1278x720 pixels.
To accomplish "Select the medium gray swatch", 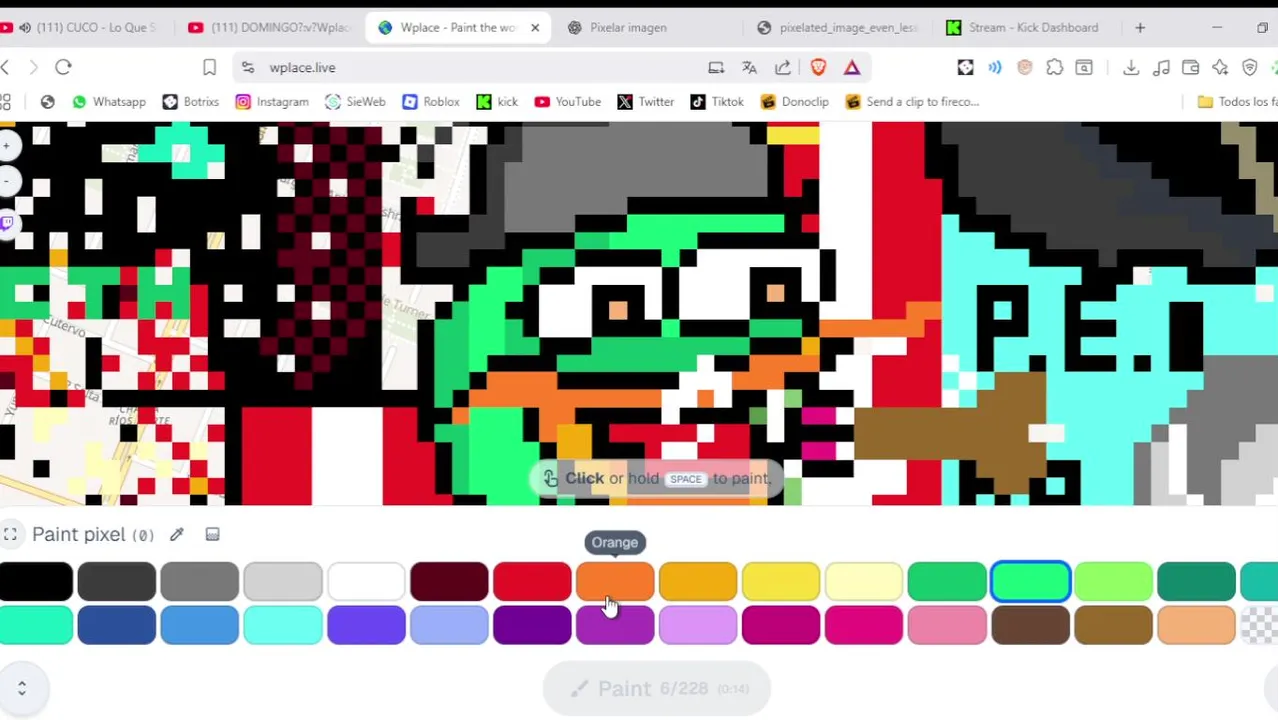I will click(200, 581).
